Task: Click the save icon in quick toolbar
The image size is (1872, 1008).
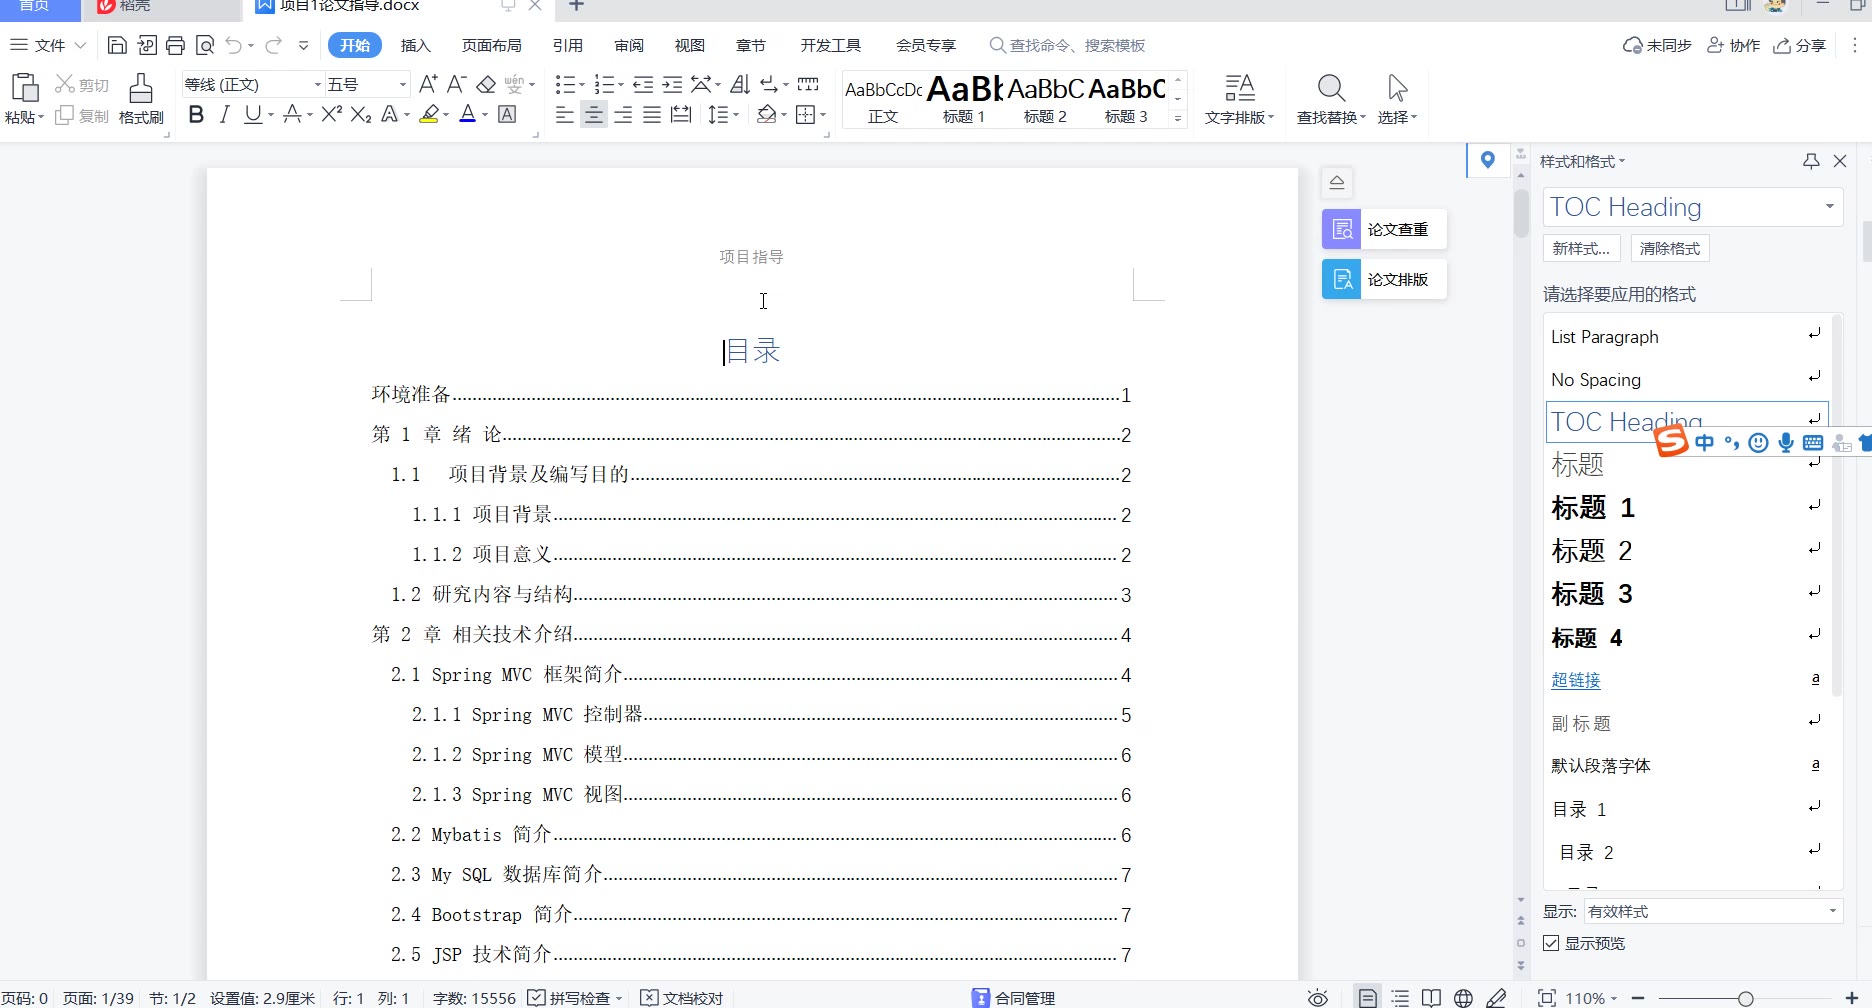Action: (x=117, y=45)
